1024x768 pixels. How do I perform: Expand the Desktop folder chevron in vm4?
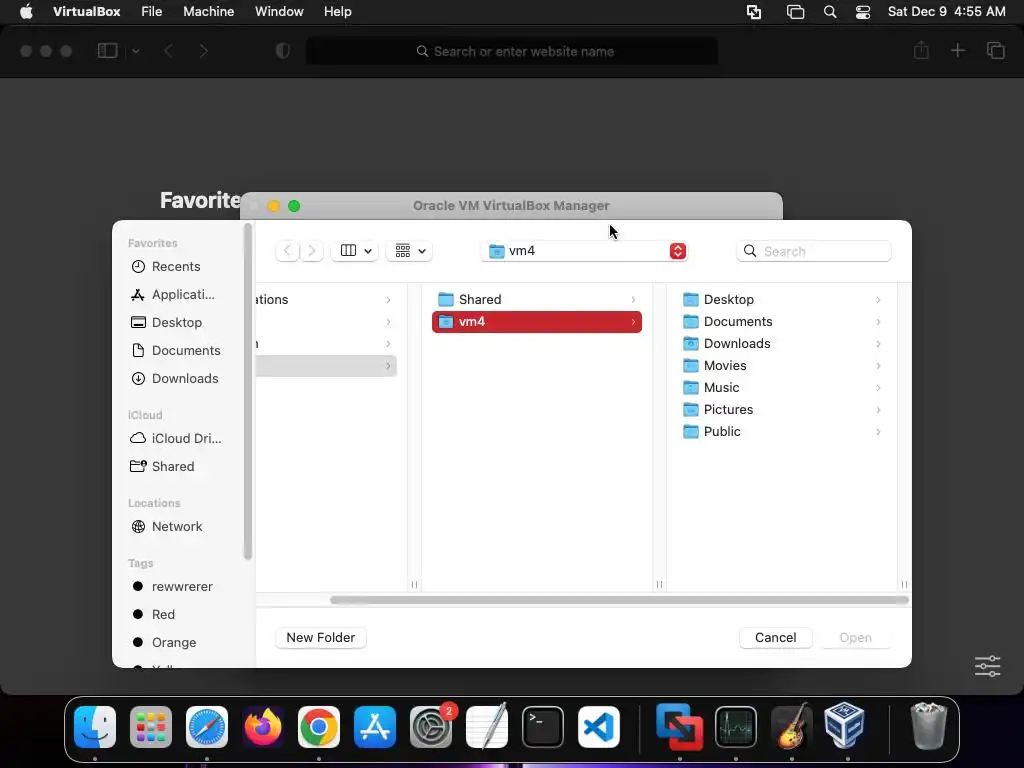point(878,300)
